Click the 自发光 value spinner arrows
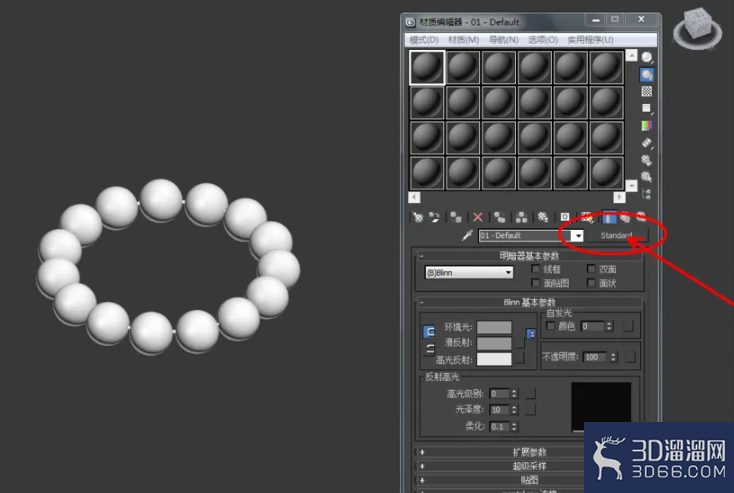Screen dimensions: 734x493 (x=609, y=326)
